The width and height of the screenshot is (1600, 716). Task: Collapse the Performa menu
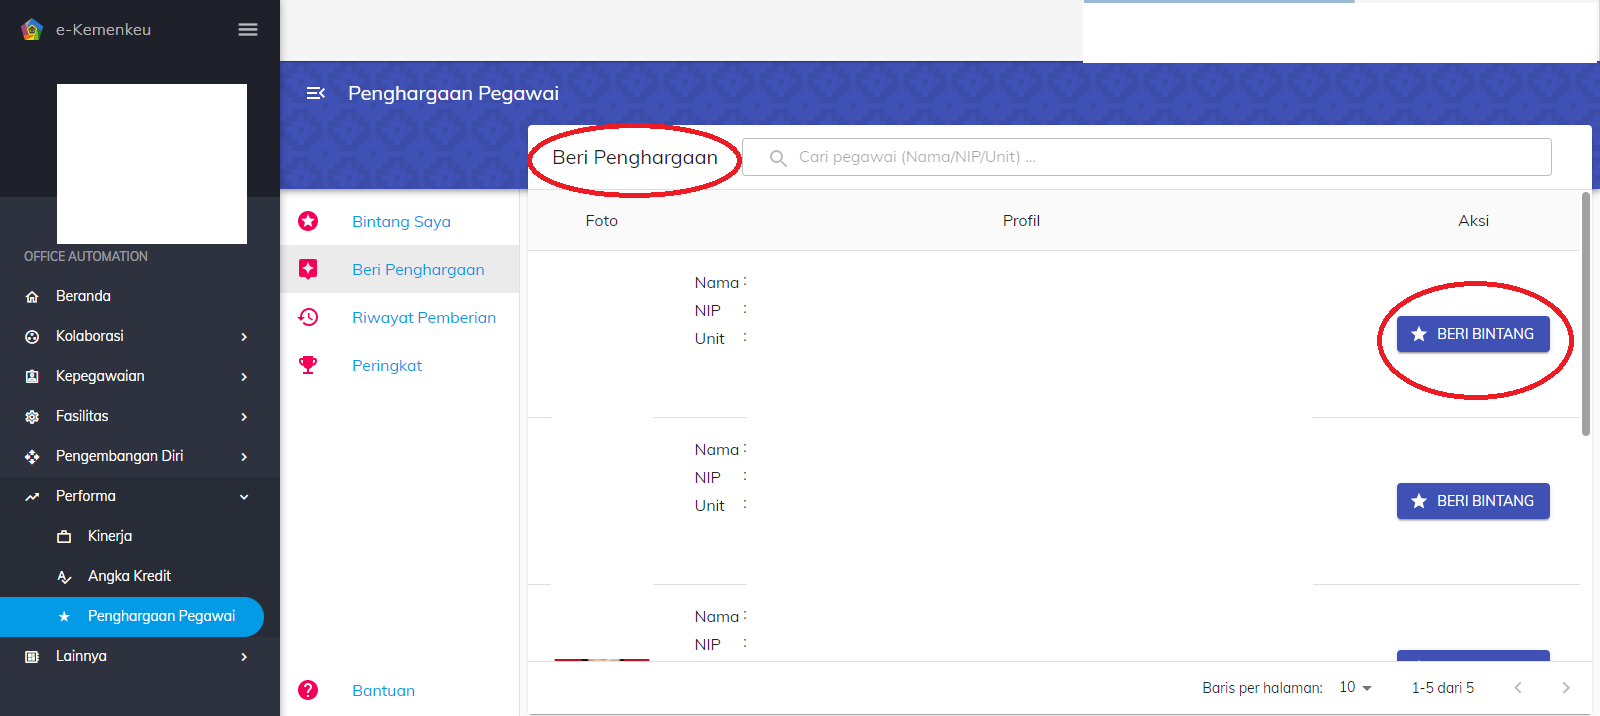pyautogui.click(x=243, y=497)
